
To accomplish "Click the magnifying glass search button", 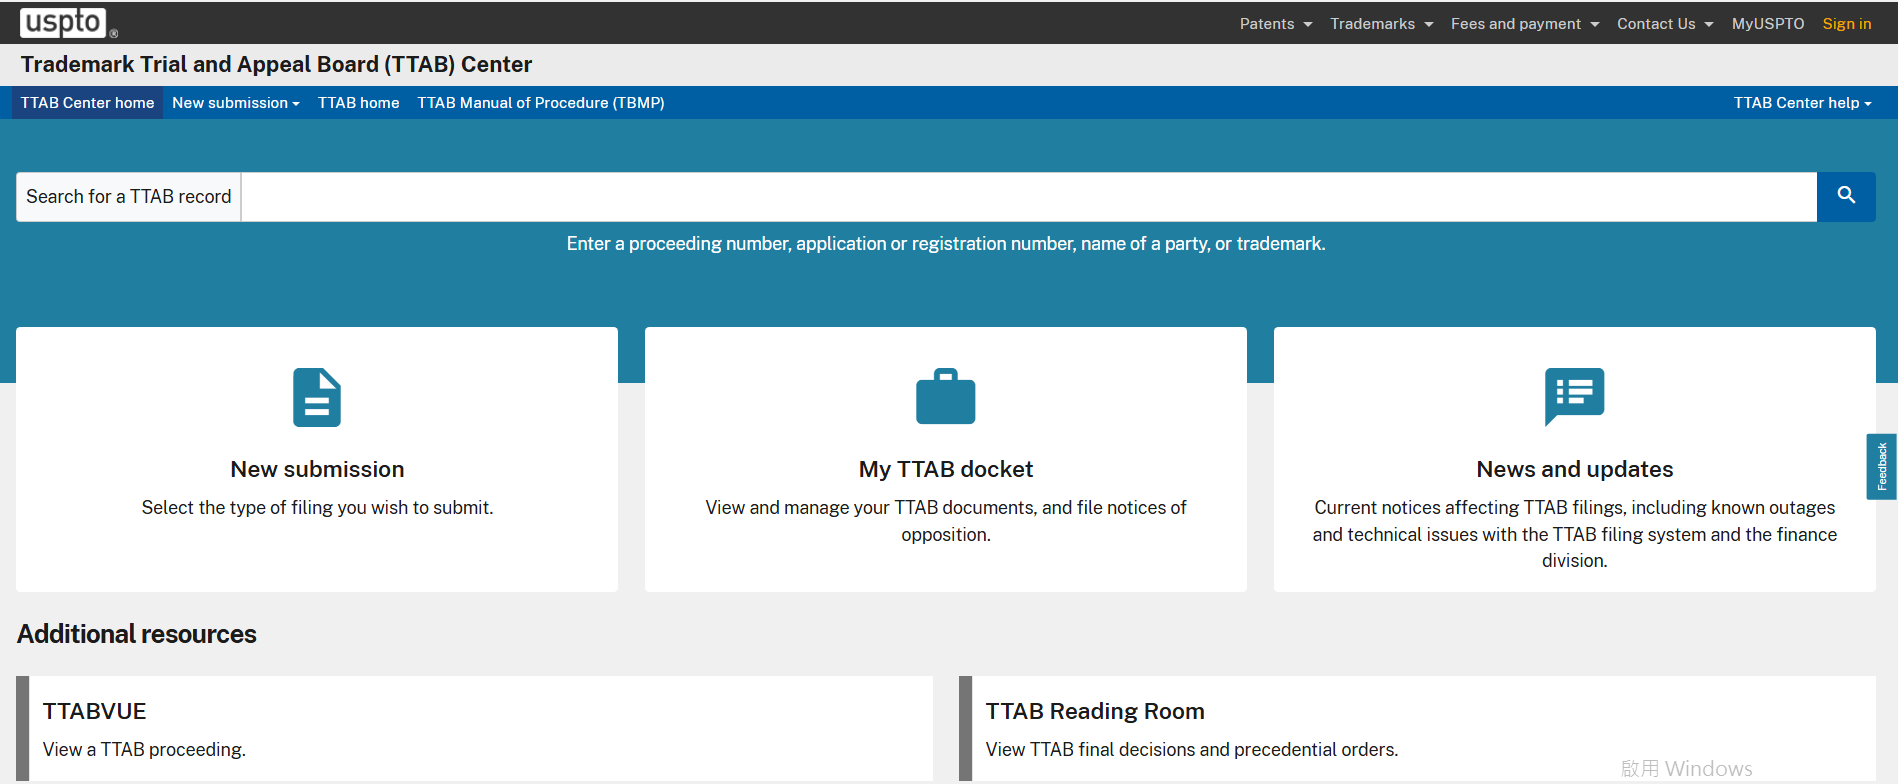I will 1846,196.
